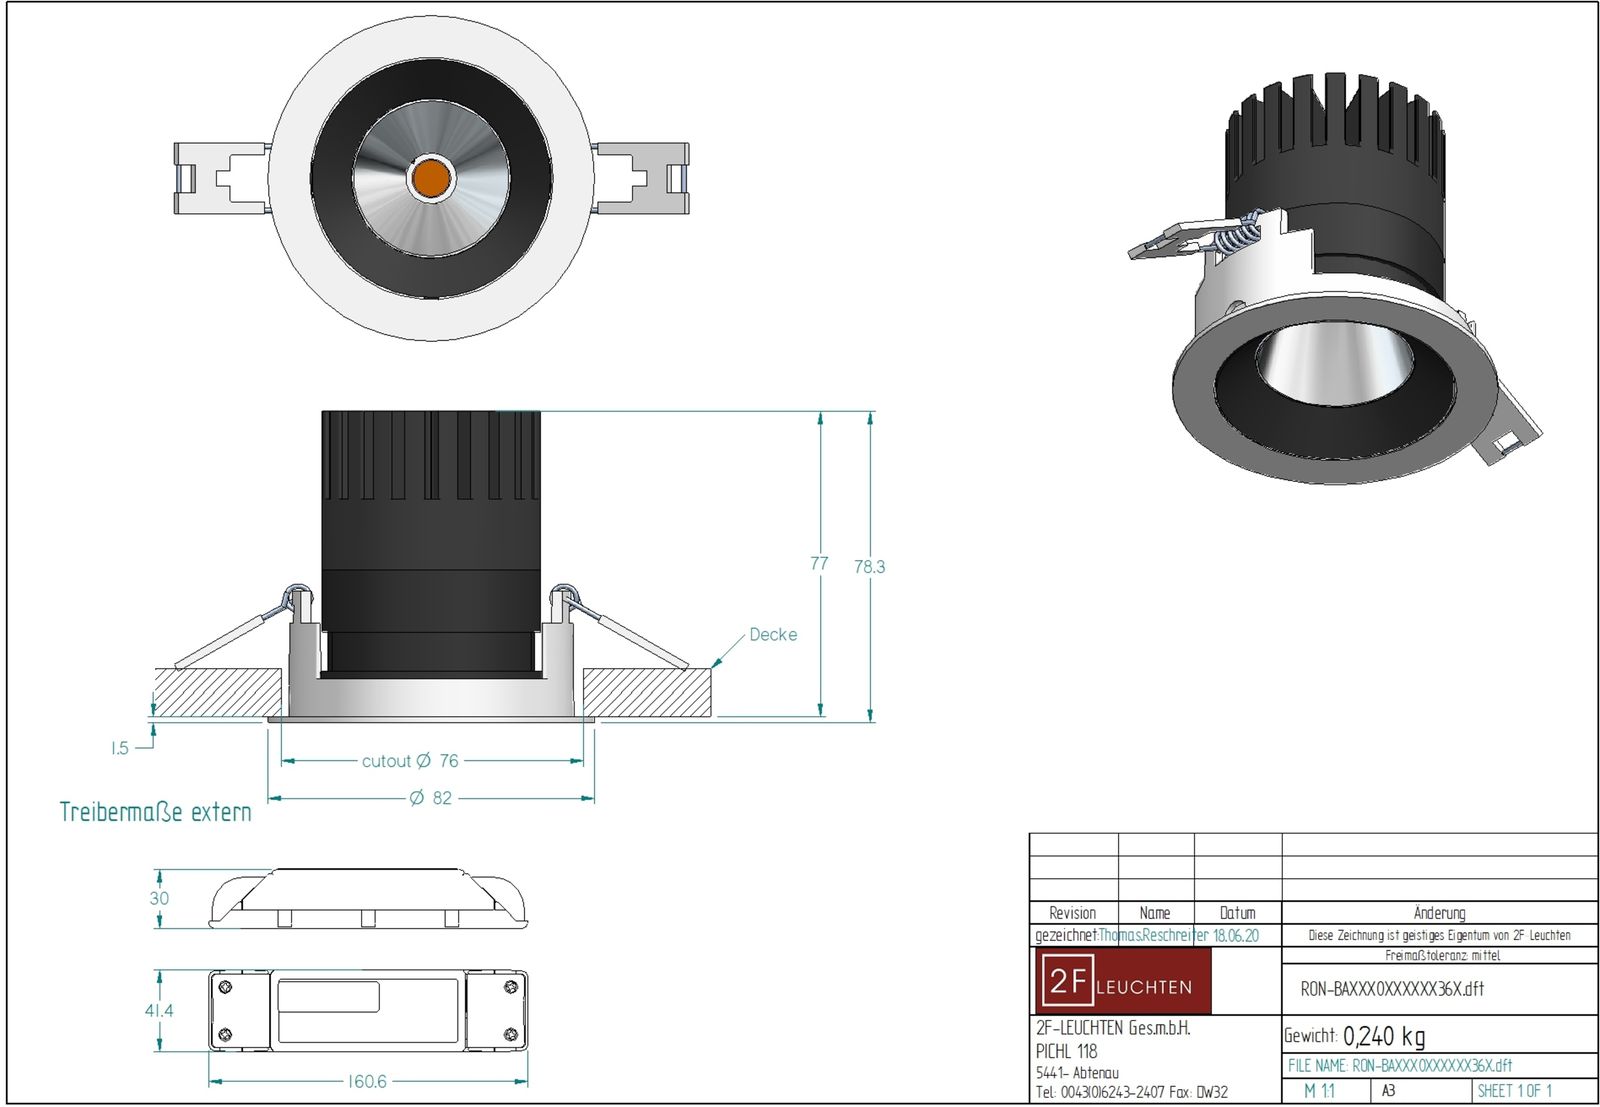1600x1107 pixels.
Task: Click the 2F Leuchten red logo
Action: (x=1122, y=981)
